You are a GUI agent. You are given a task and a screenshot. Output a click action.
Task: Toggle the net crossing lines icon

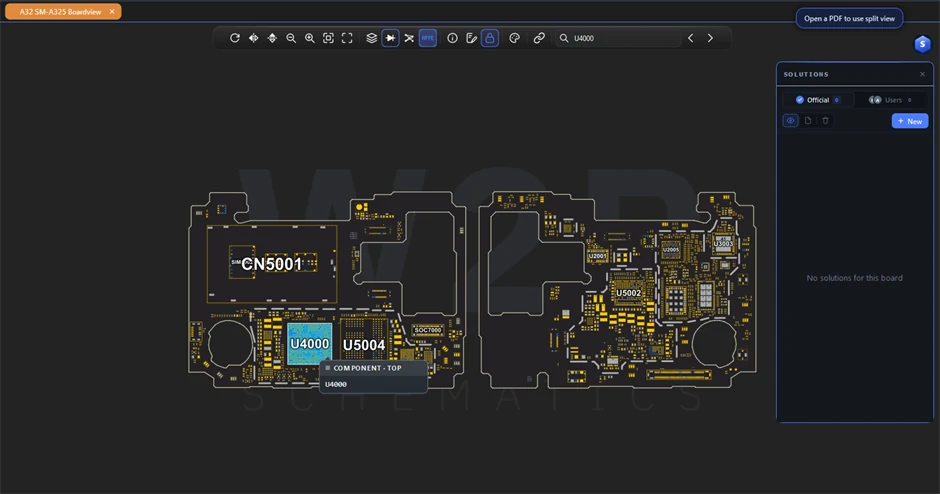(x=409, y=38)
